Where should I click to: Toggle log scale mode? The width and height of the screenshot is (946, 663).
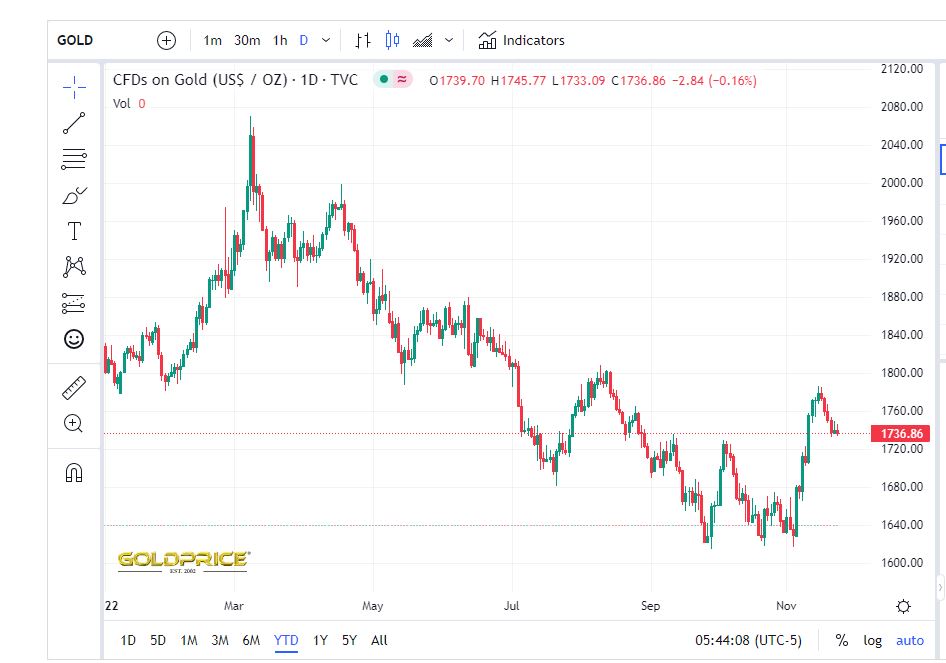(872, 640)
